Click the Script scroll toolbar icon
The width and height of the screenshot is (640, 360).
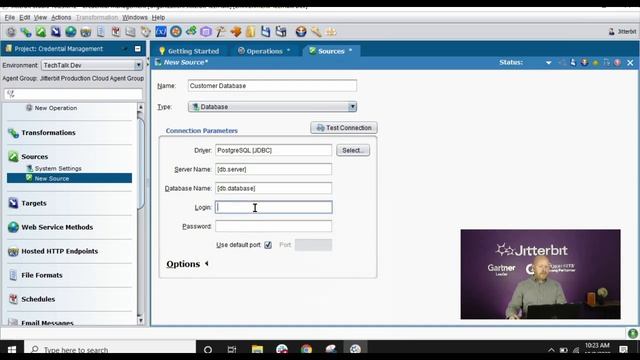click(x=146, y=31)
